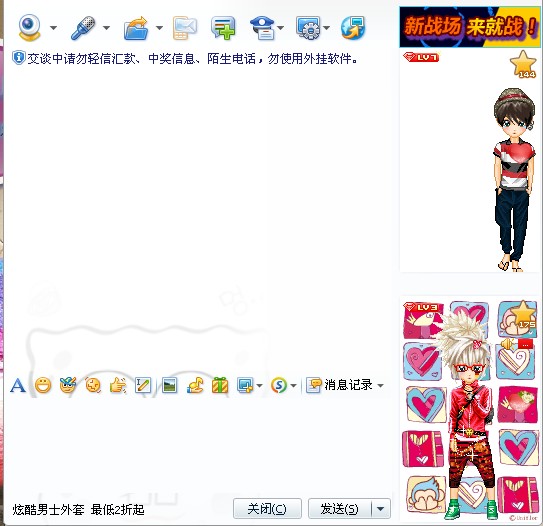This screenshot has width=543, height=526.
Task: Click the star badge showing 144
Action: 523,64
